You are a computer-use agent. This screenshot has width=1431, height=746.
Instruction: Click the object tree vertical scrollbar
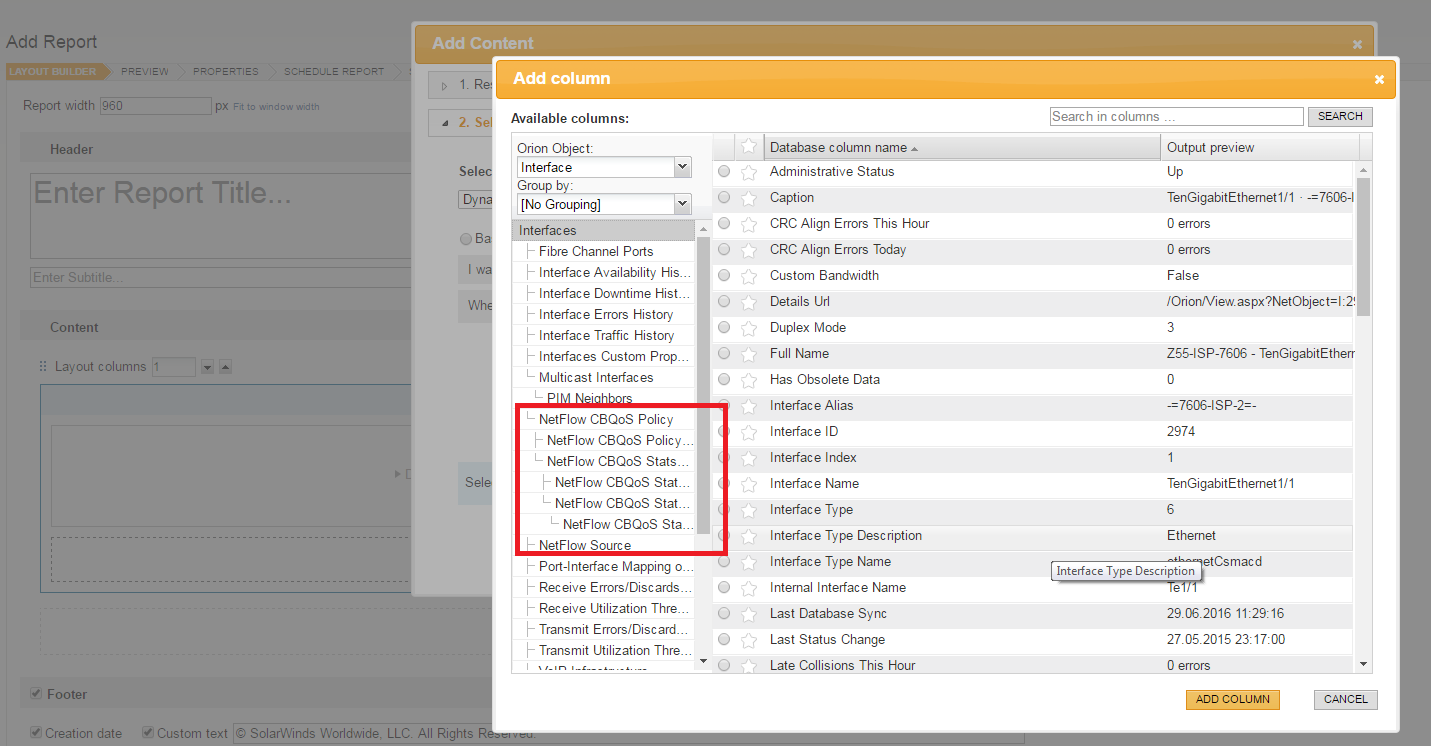704,384
